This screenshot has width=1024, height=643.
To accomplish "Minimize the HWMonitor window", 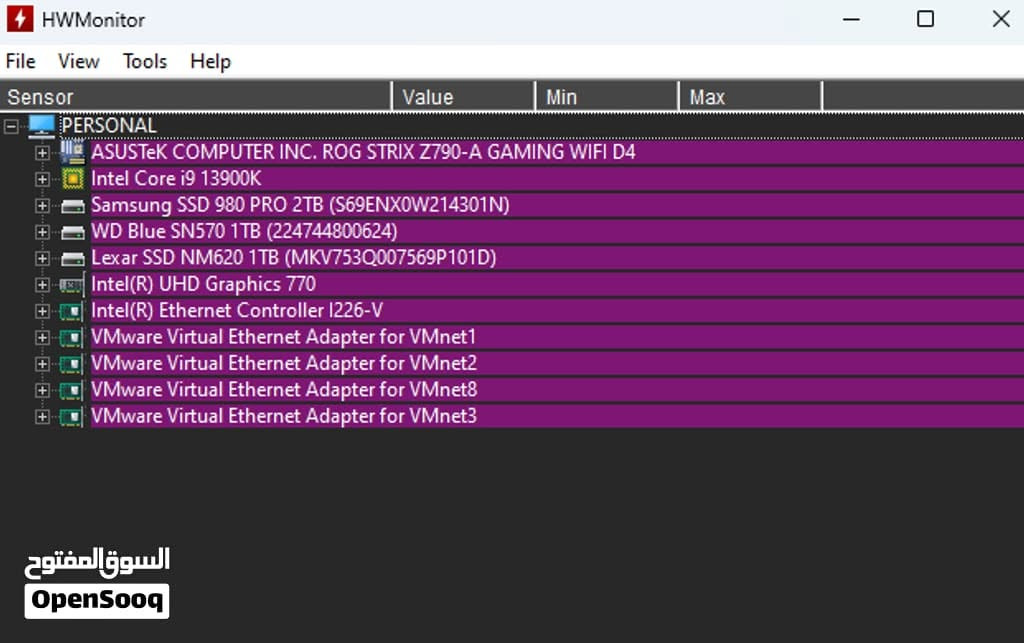I will [x=851, y=19].
